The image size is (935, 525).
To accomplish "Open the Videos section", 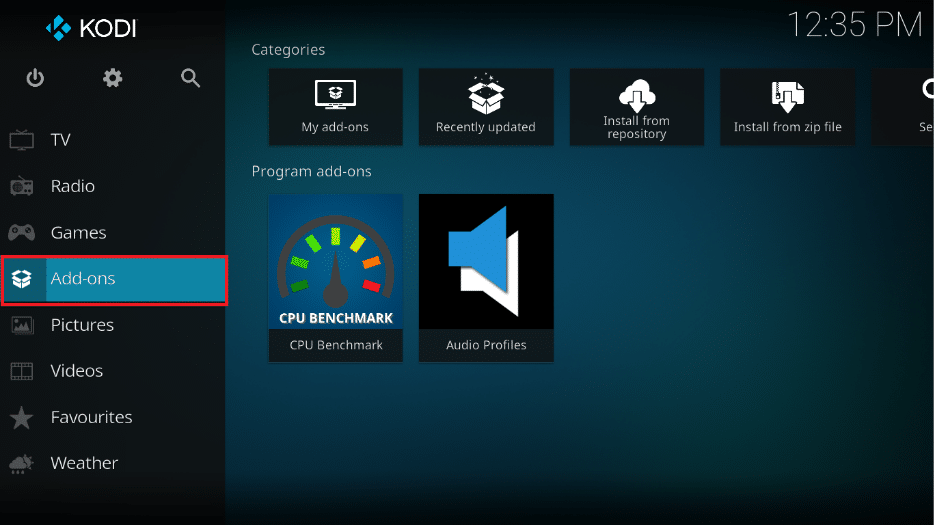I will [x=76, y=371].
